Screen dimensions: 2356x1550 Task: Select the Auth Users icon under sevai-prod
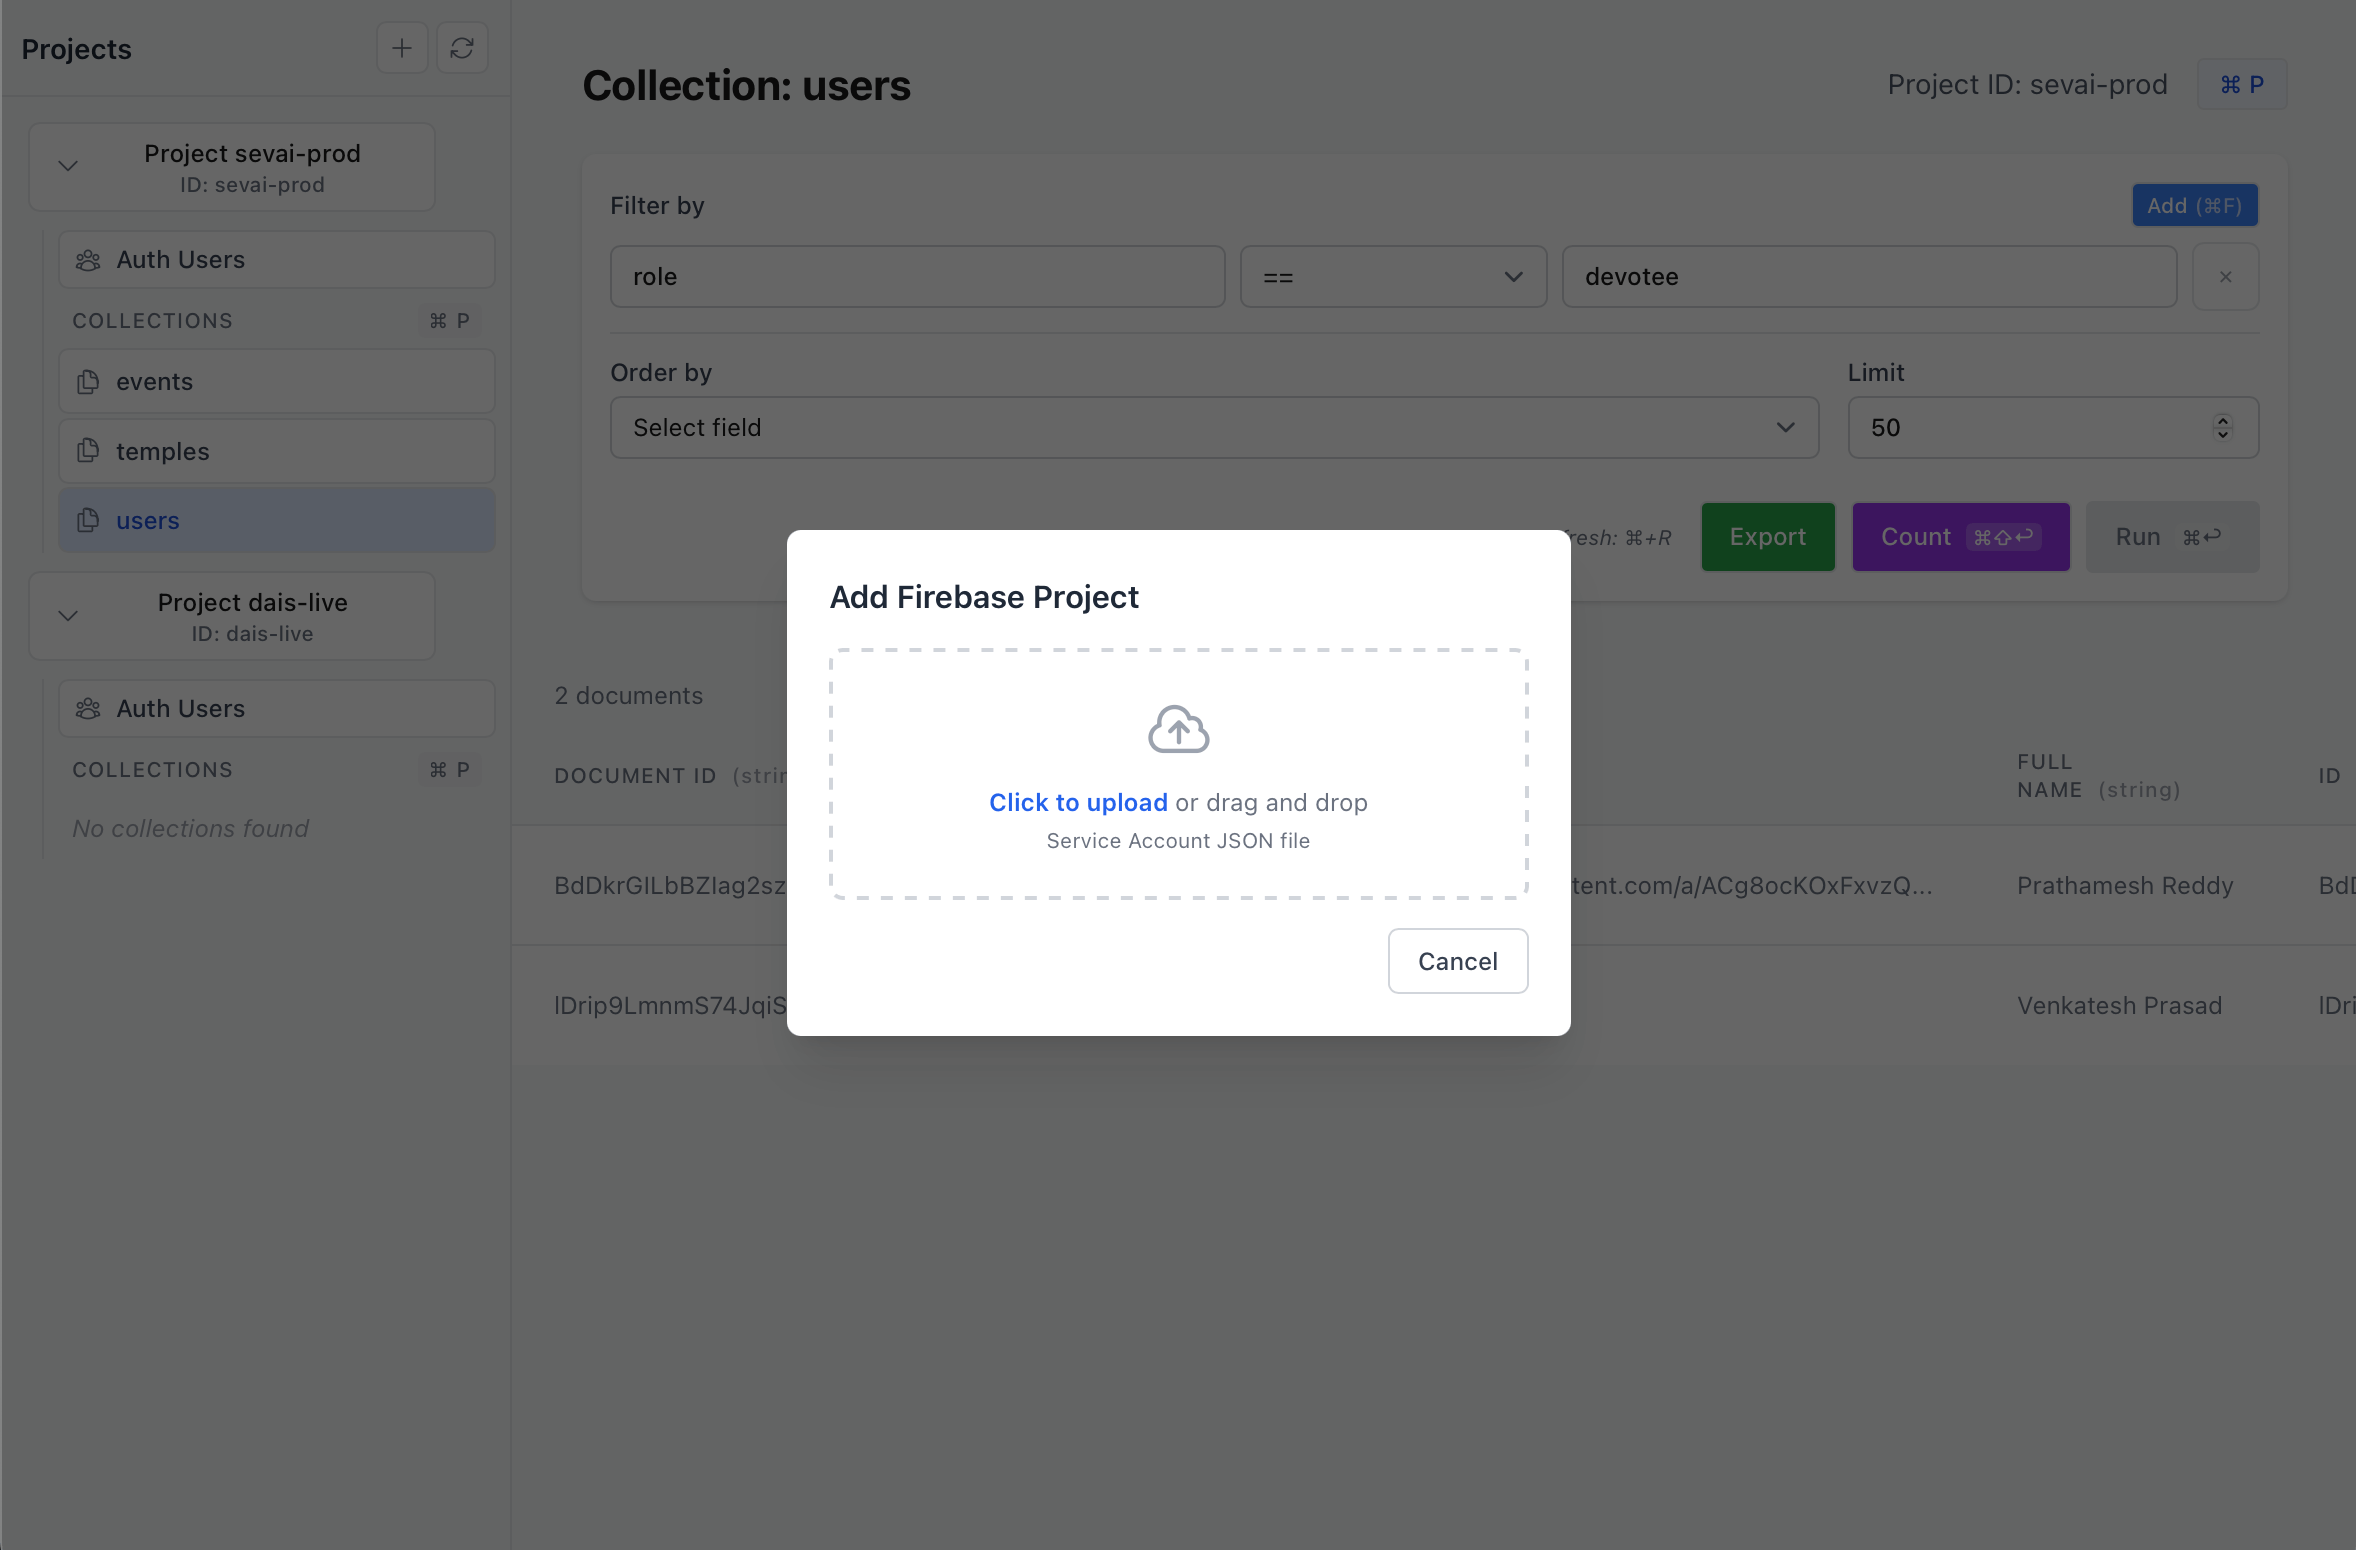89,260
